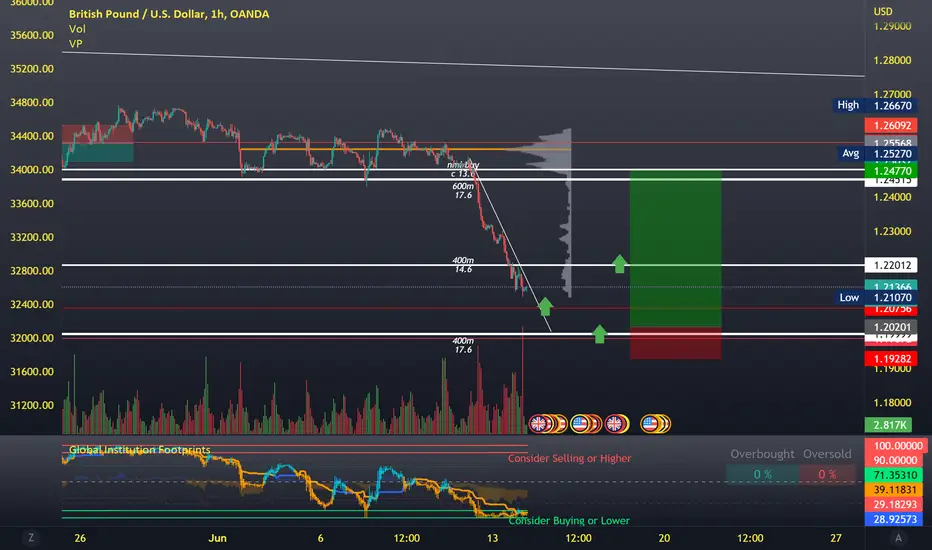Viewport: 932px width, 550px height.
Task: Select the green up arrow on the 1.22012 line
Action: 619,264
